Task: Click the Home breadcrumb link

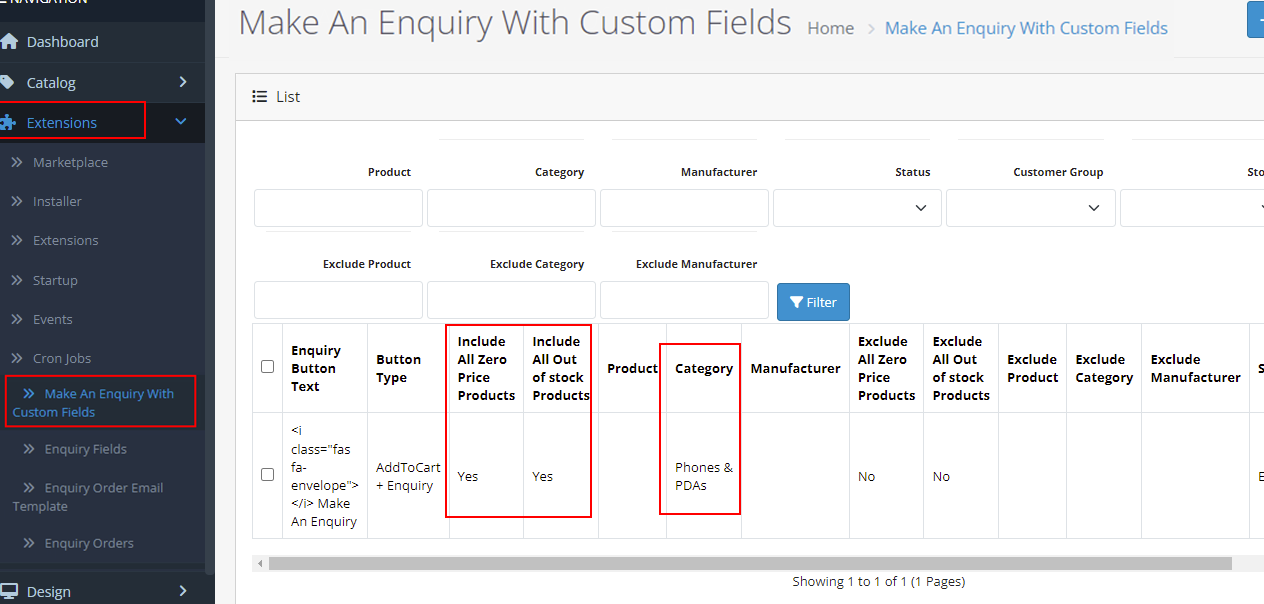Action: pyautogui.click(x=830, y=27)
